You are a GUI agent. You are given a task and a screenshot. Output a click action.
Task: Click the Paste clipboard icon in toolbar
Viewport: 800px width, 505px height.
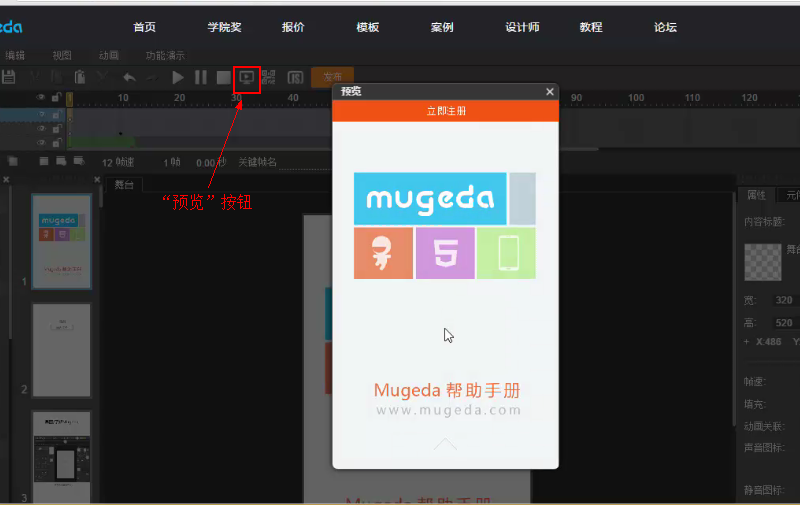click(x=80, y=78)
